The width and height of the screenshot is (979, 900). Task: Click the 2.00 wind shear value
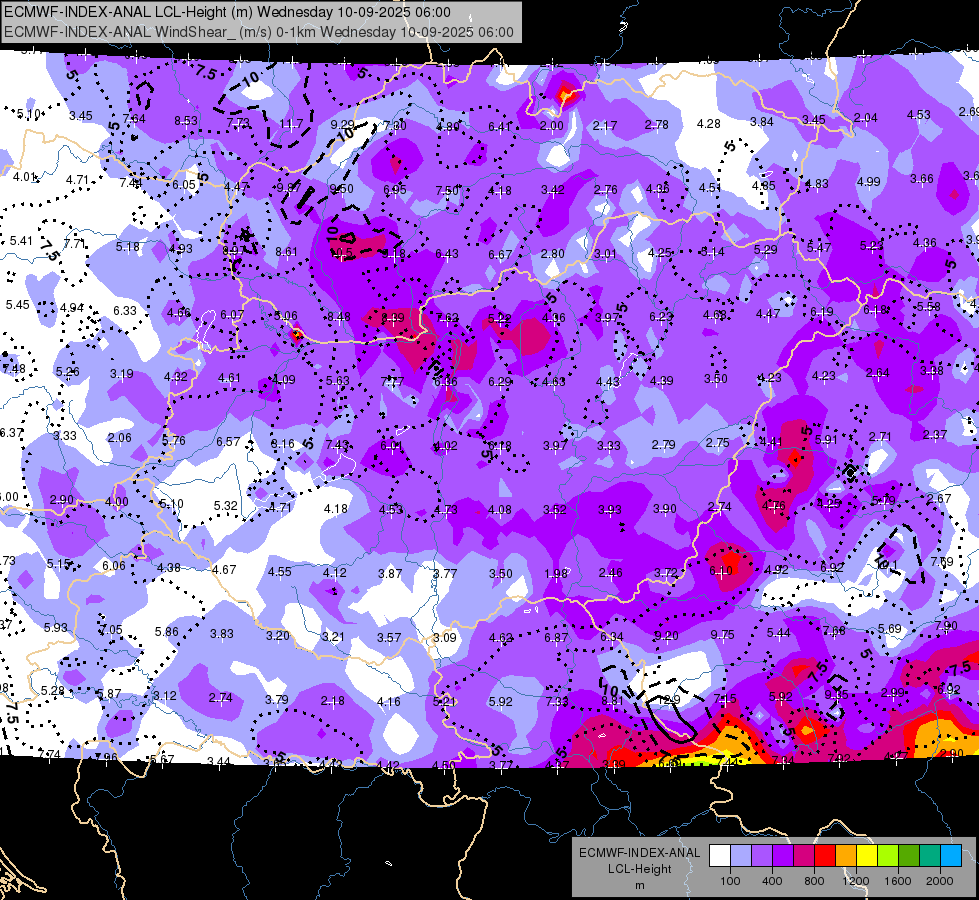[551, 126]
